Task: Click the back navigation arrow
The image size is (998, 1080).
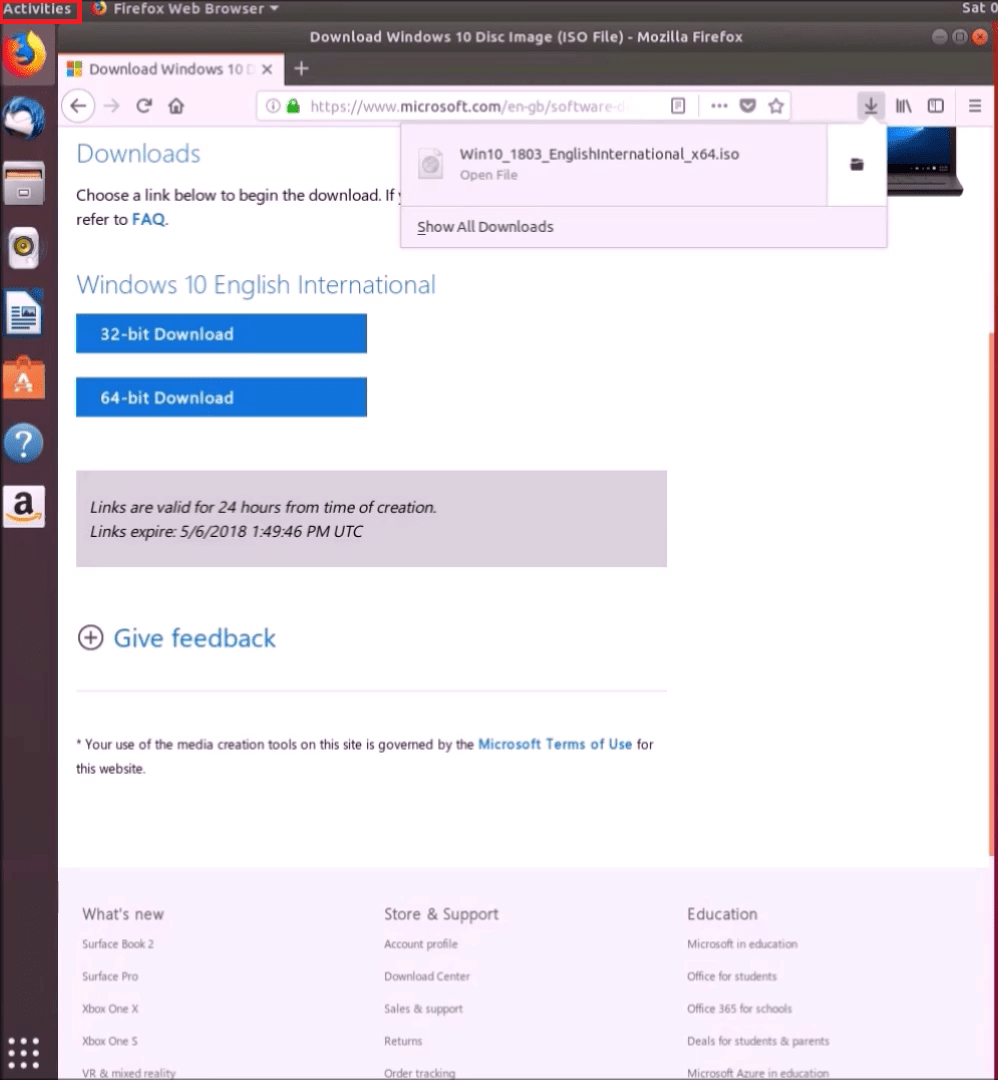Action: (x=79, y=106)
